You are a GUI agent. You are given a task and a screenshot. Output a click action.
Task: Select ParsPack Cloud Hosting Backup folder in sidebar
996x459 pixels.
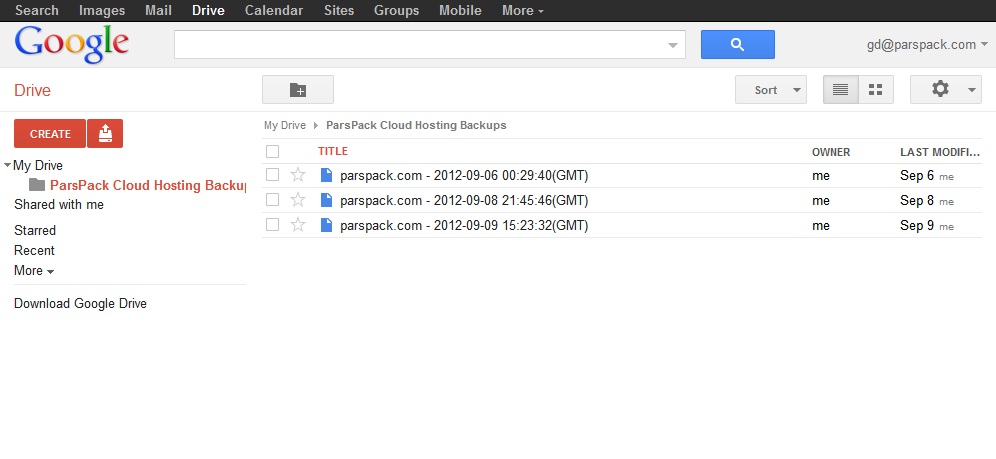147,185
